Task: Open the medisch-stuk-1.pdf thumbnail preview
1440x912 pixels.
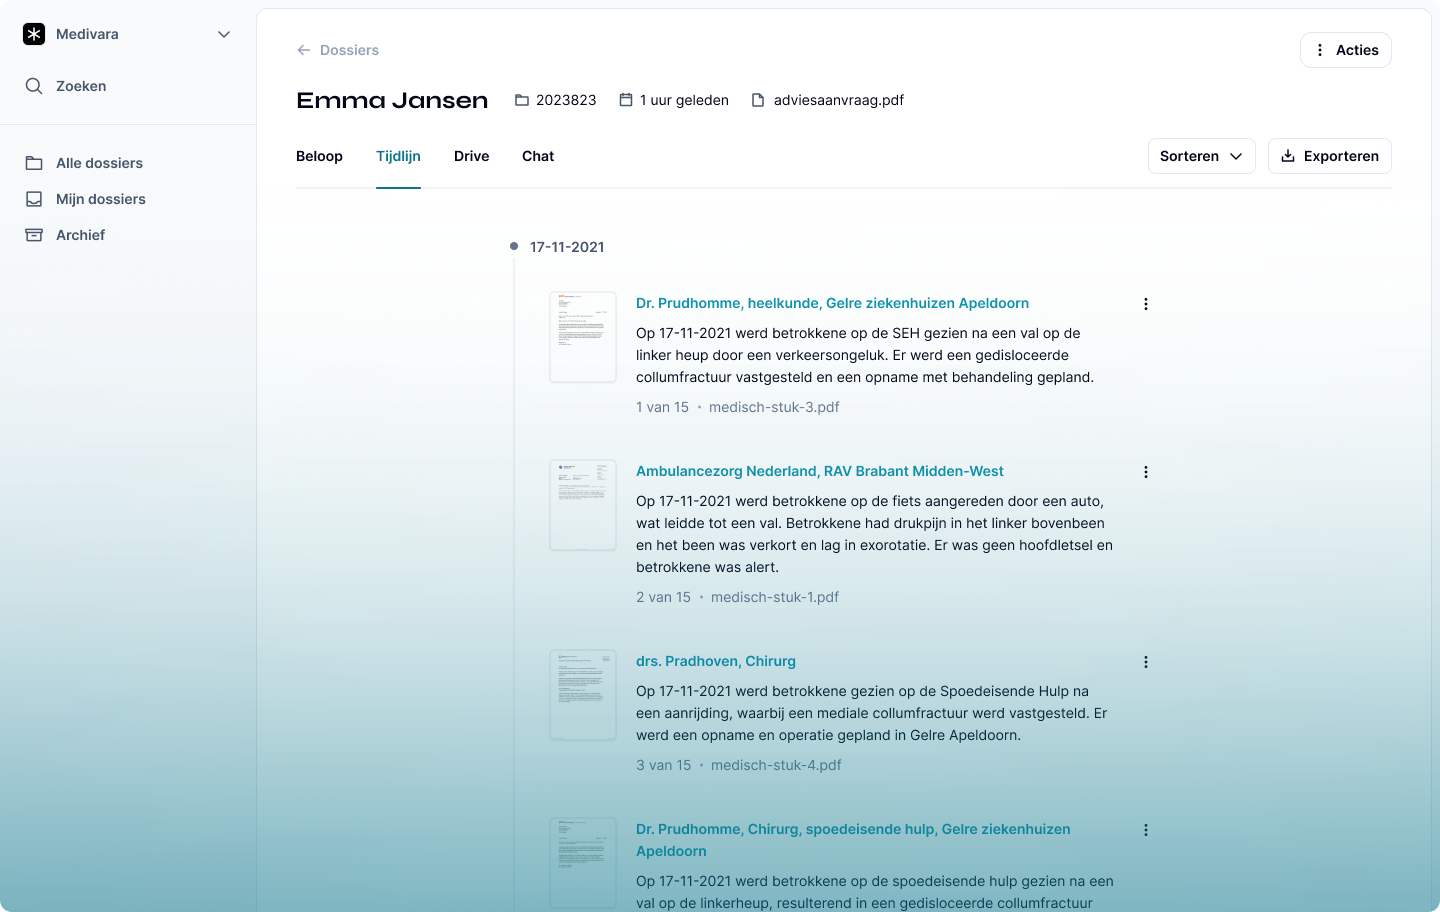Action: (582, 505)
